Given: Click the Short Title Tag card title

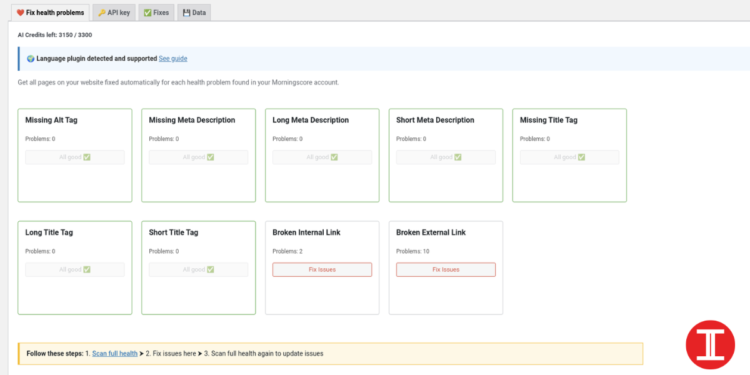Looking at the screenshot, I should (x=173, y=232).
